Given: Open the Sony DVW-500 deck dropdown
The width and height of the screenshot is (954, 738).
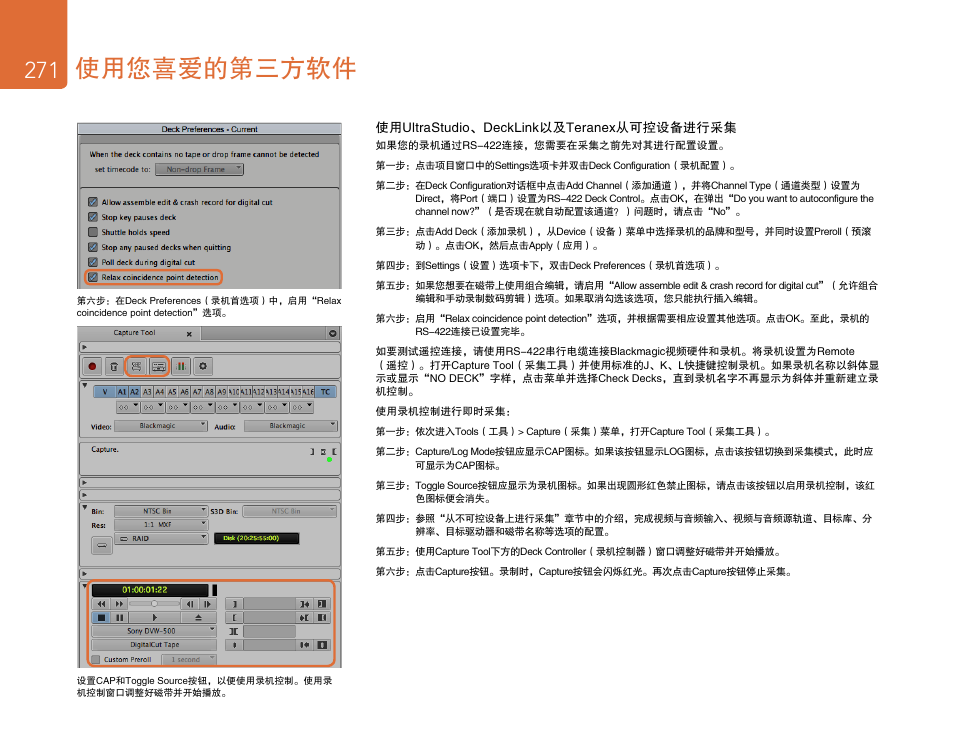Looking at the screenshot, I should coord(154,631).
